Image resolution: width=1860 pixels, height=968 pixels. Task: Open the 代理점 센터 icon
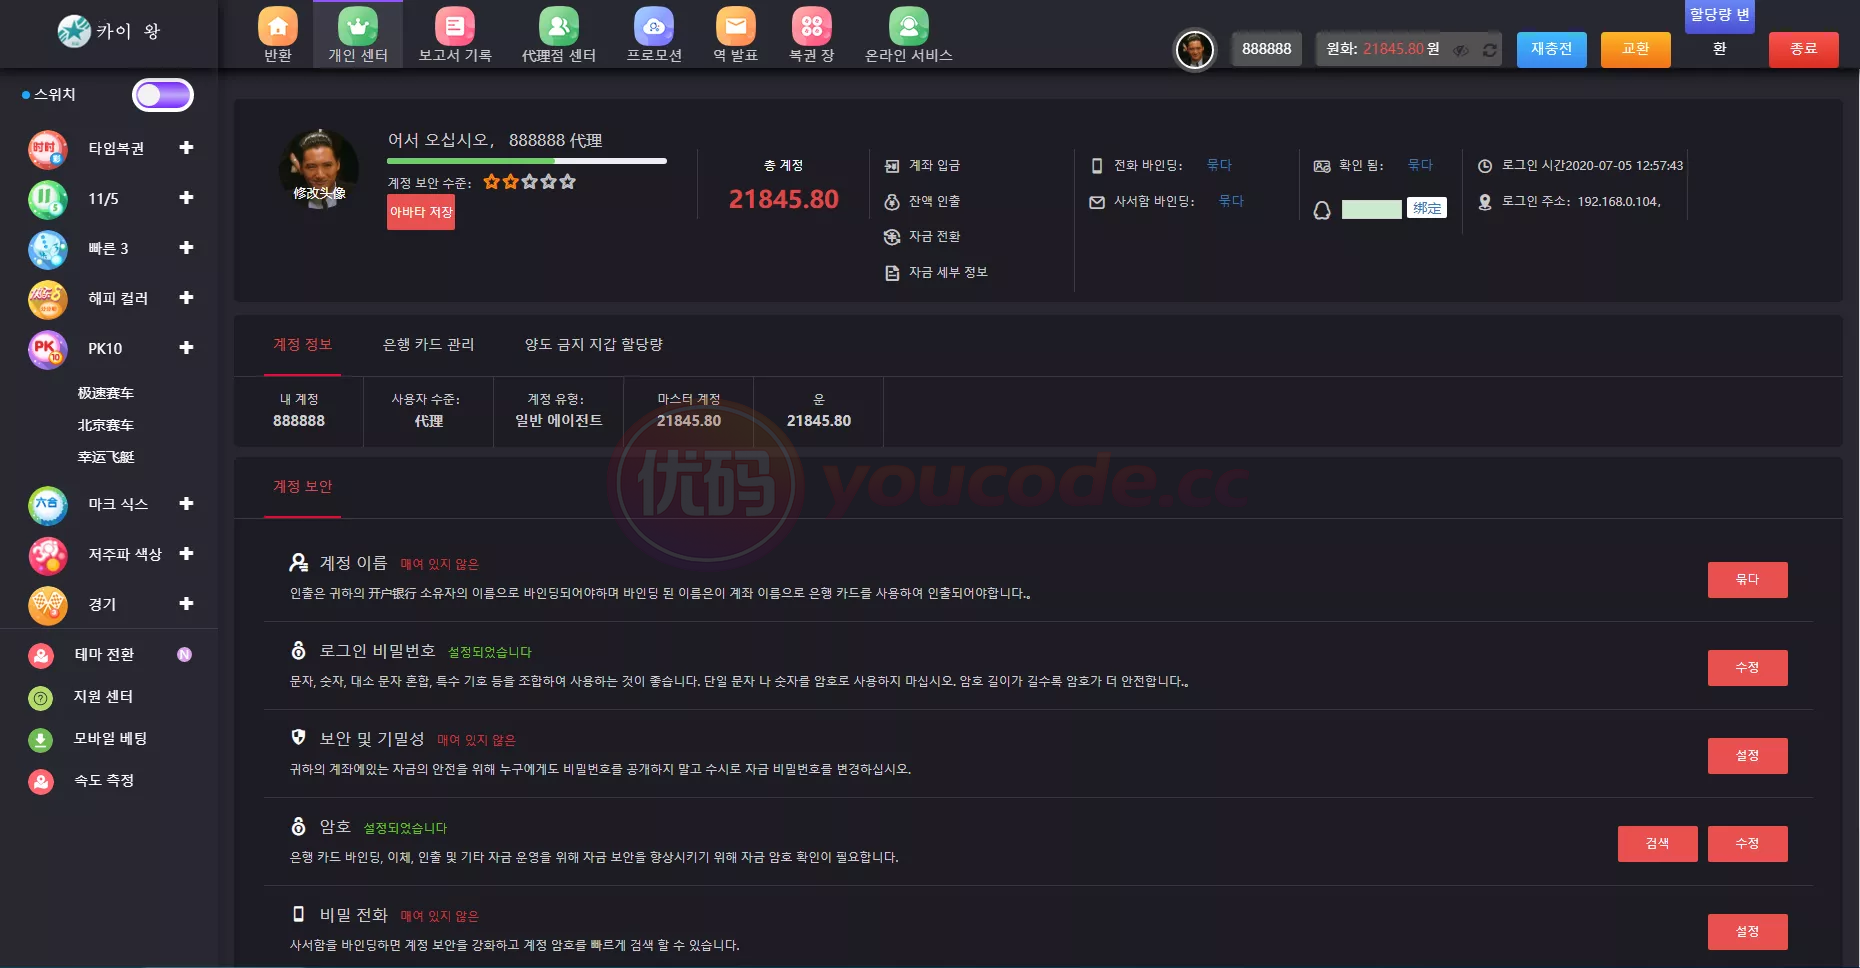coord(559,27)
